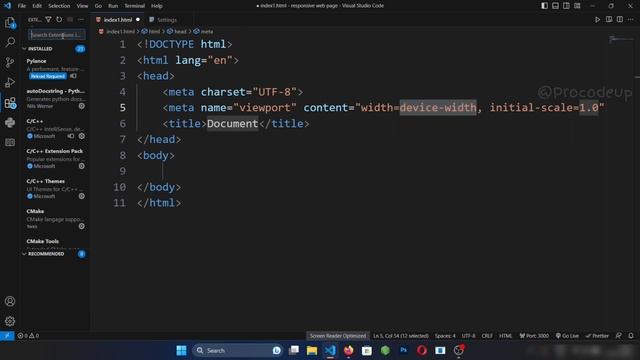Click the code minimap preview
The height and width of the screenshot is (360, 640).
pyautogui.click(x=621, y=40)
